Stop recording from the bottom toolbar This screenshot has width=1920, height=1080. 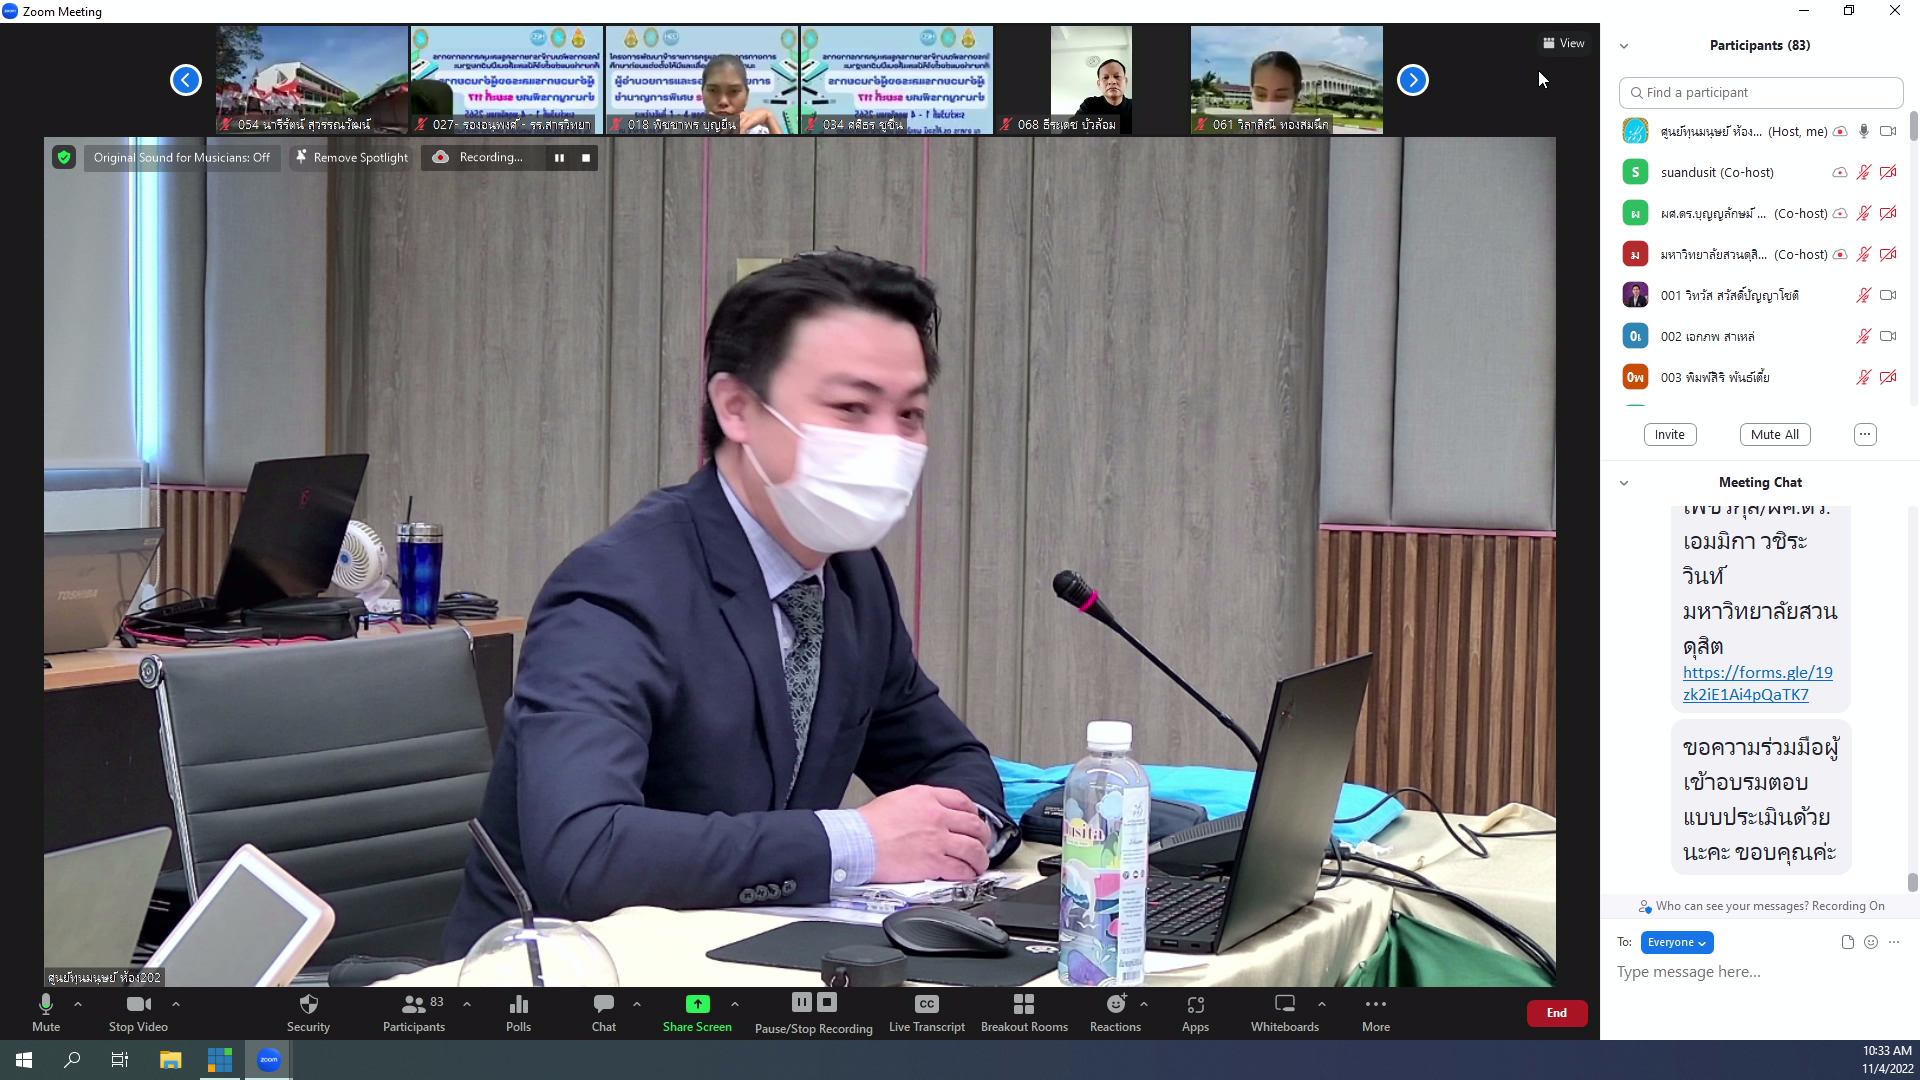pyautogui.click(x=827, y=1002)
